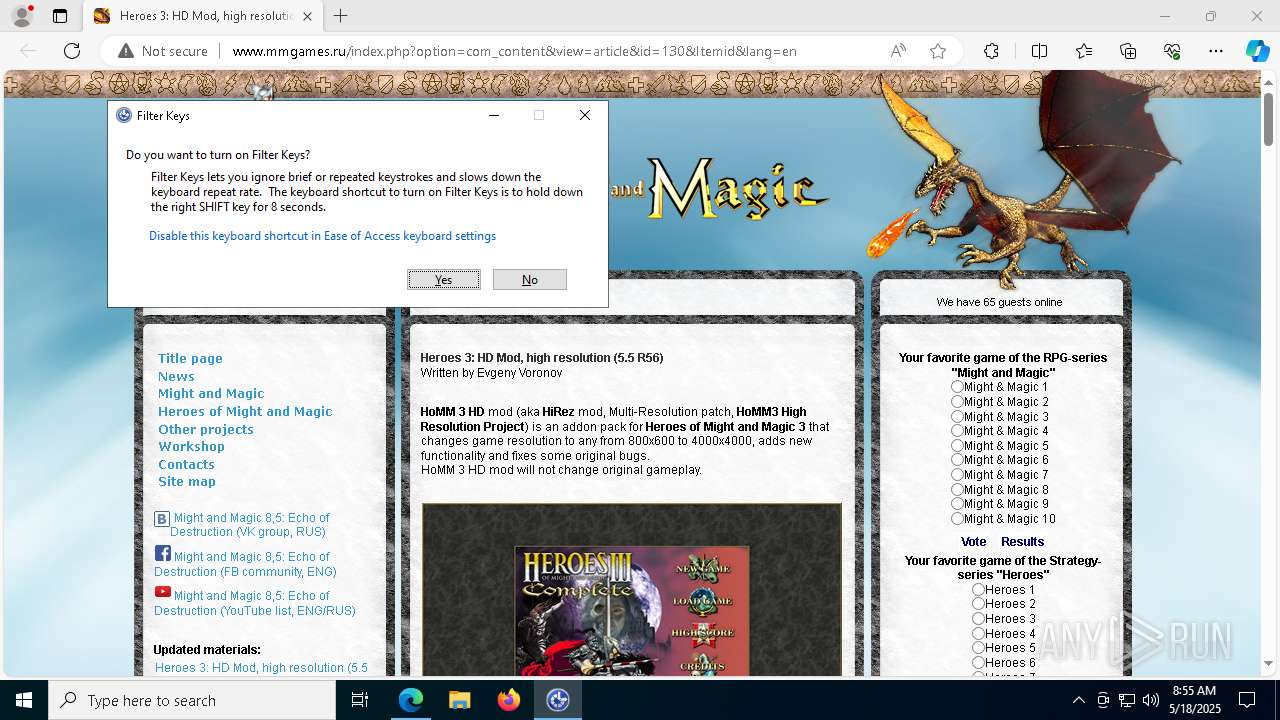
Task: Open Task View icon
Action: pyautogui.click(x=360, y=700)
